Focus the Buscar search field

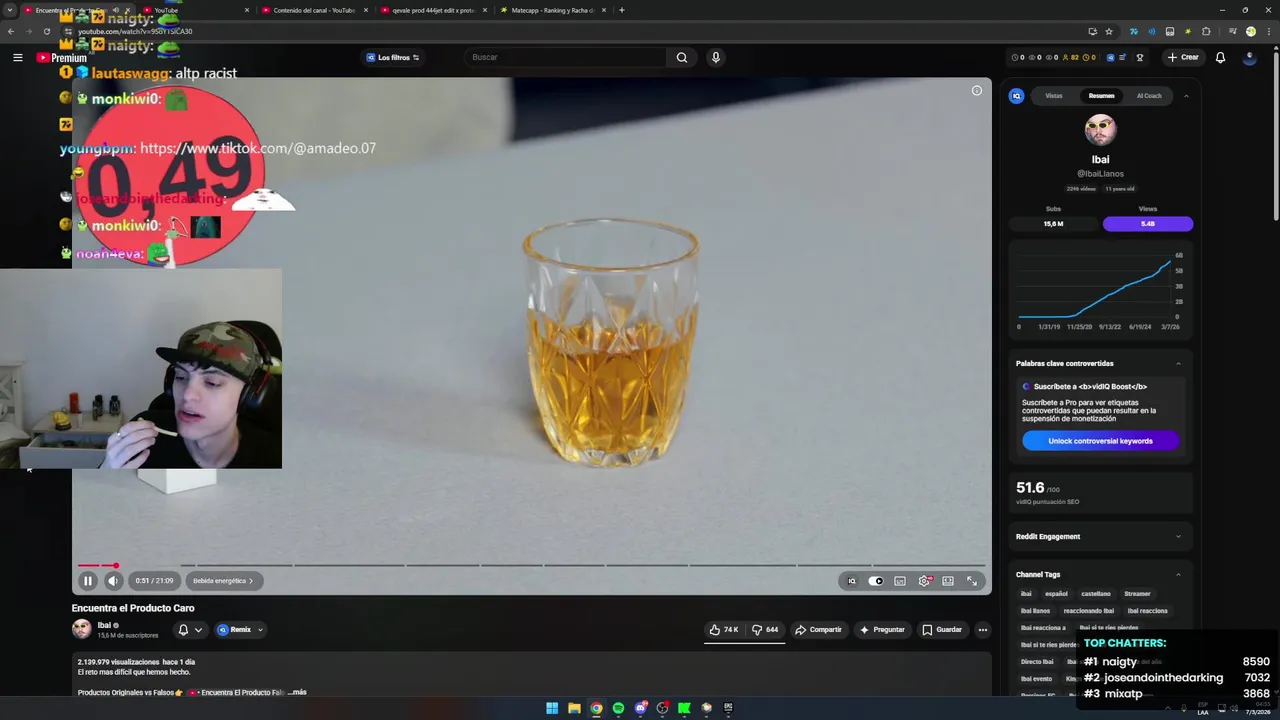564,57
